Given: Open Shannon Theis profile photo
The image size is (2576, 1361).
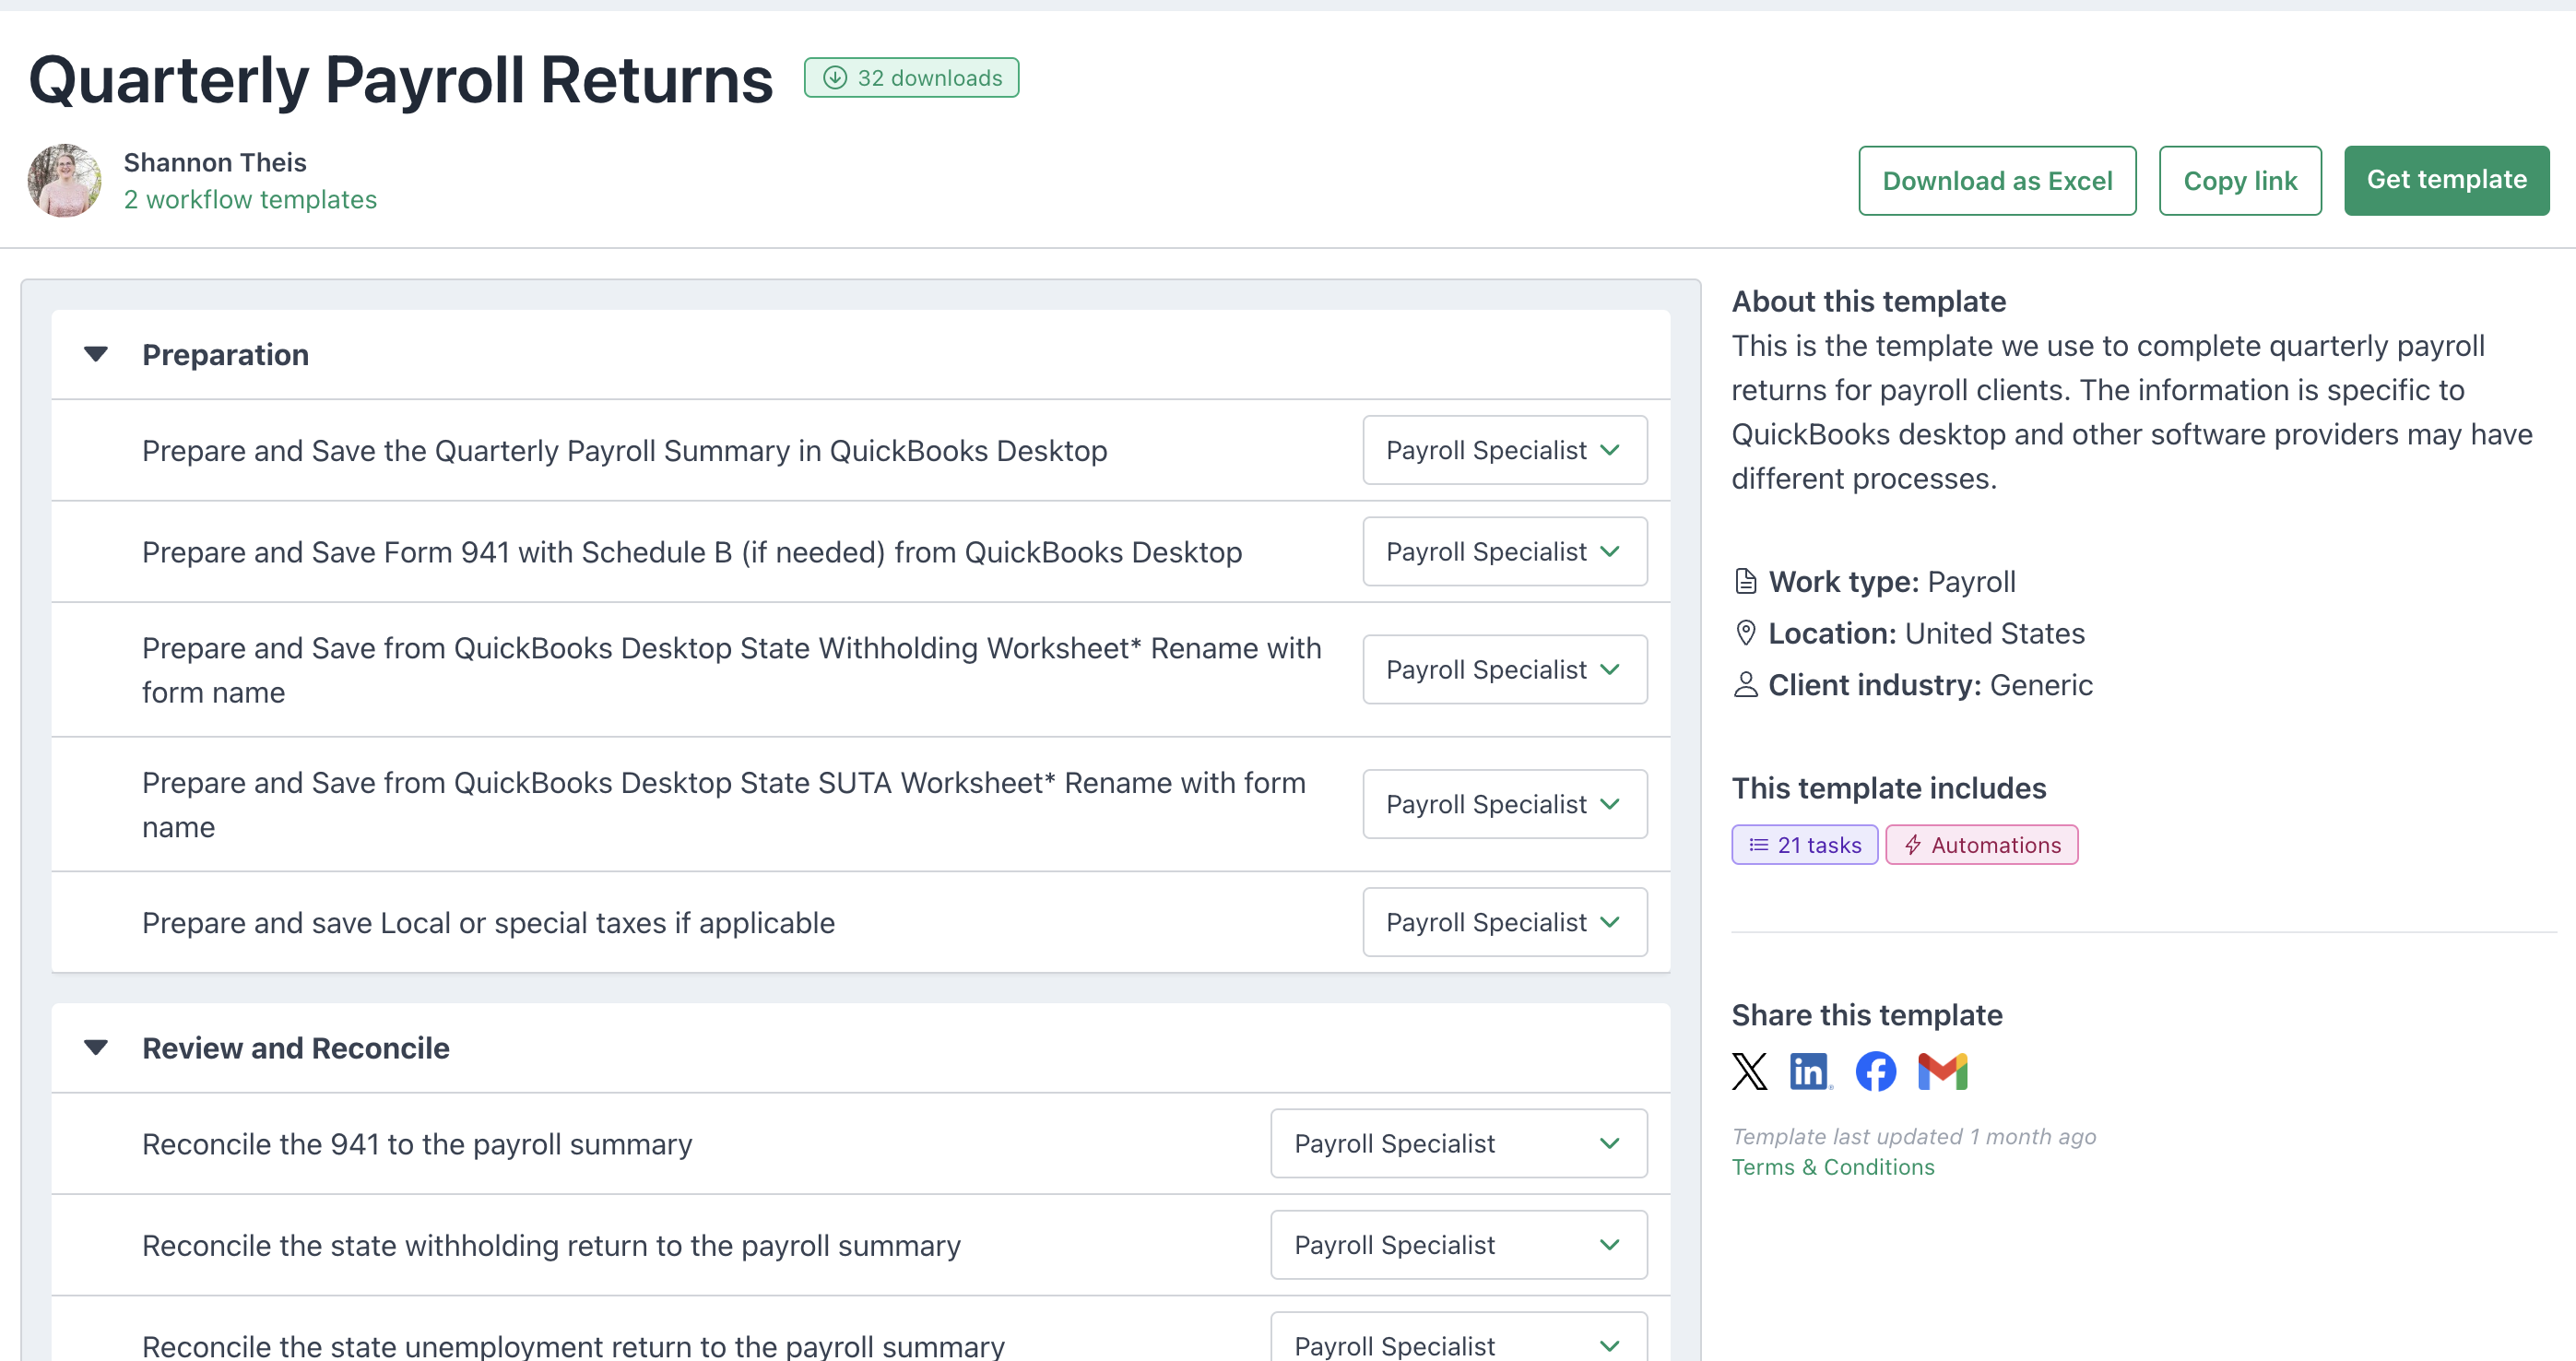Looking at the screenshot, I should tap(65, 180).
